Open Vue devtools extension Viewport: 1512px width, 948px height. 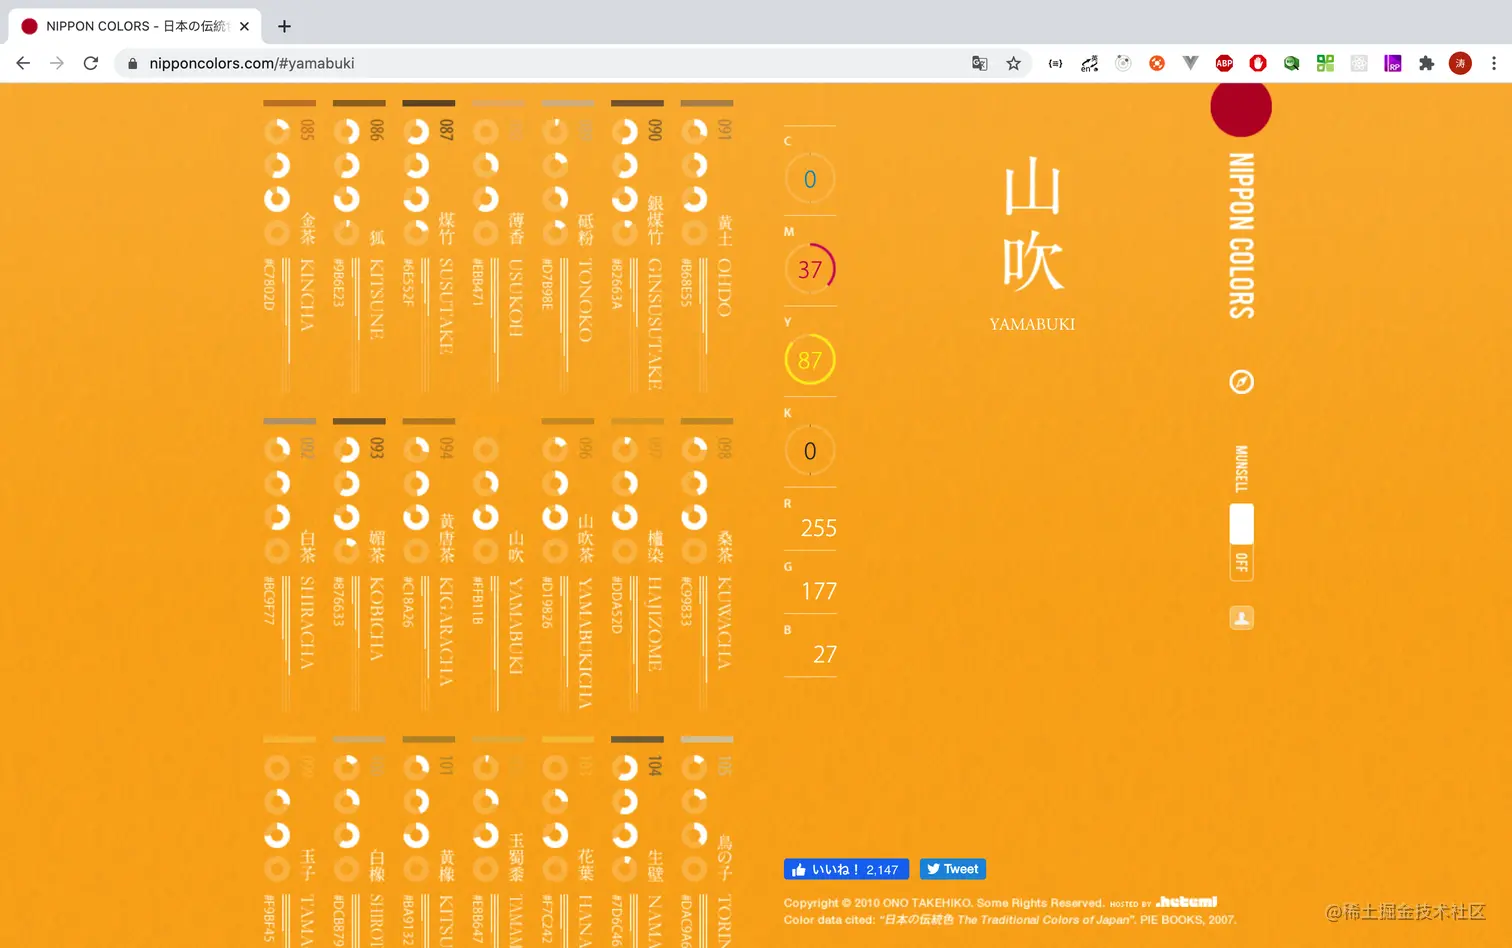[1190, 63]
